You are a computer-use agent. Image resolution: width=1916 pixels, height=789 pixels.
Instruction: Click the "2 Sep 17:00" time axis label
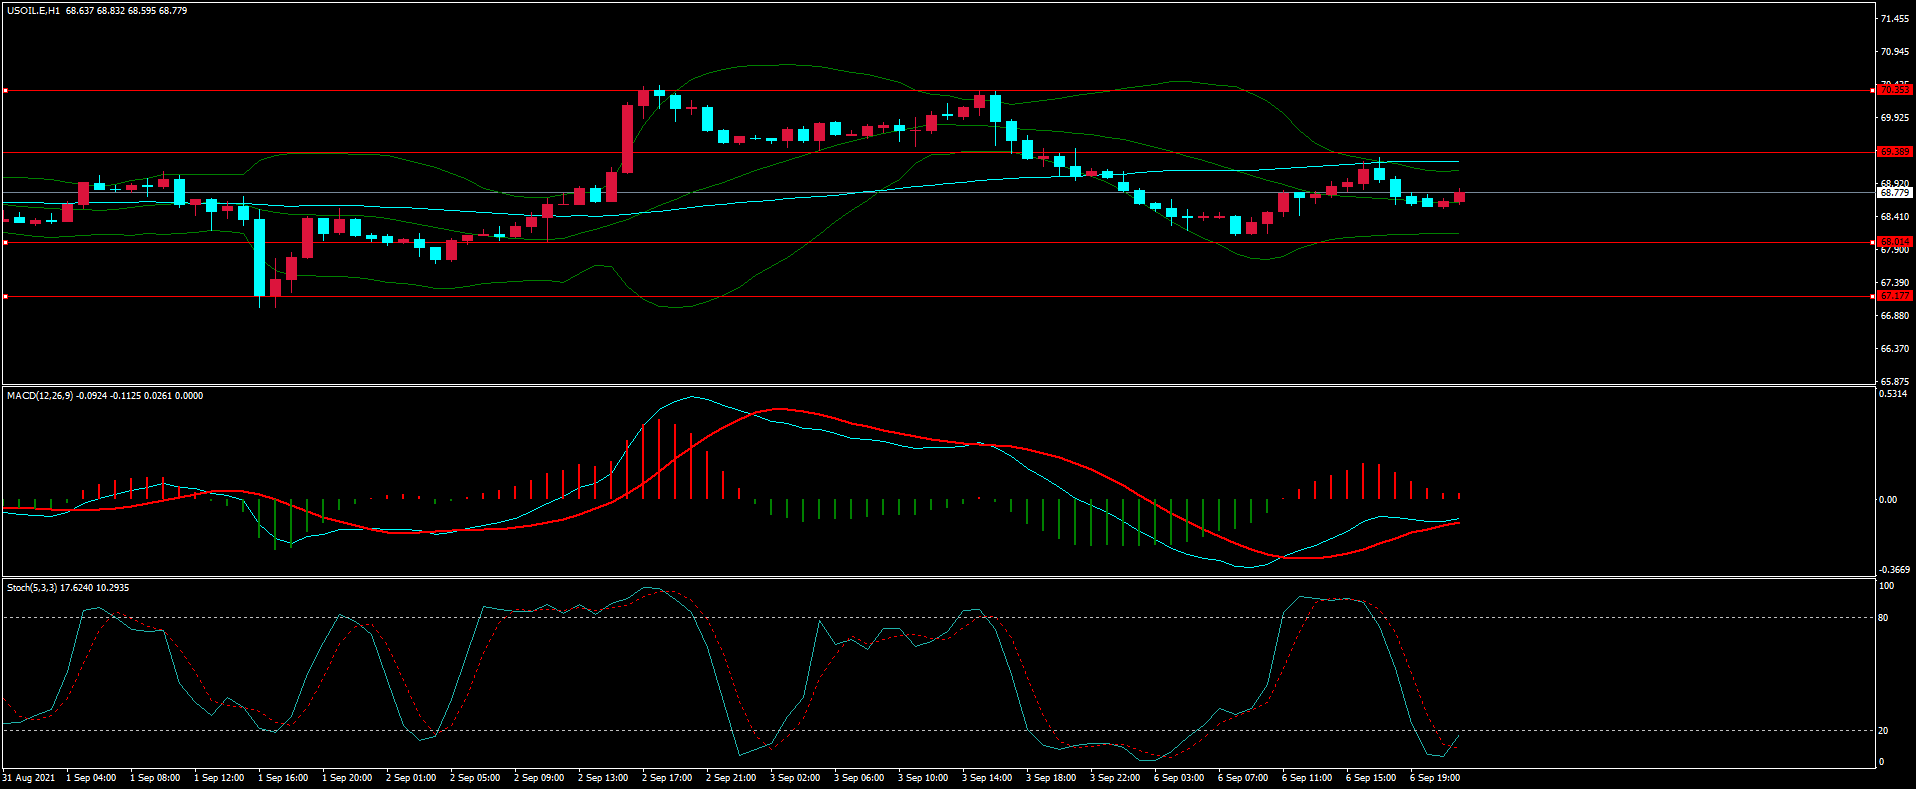coord(666,778)
